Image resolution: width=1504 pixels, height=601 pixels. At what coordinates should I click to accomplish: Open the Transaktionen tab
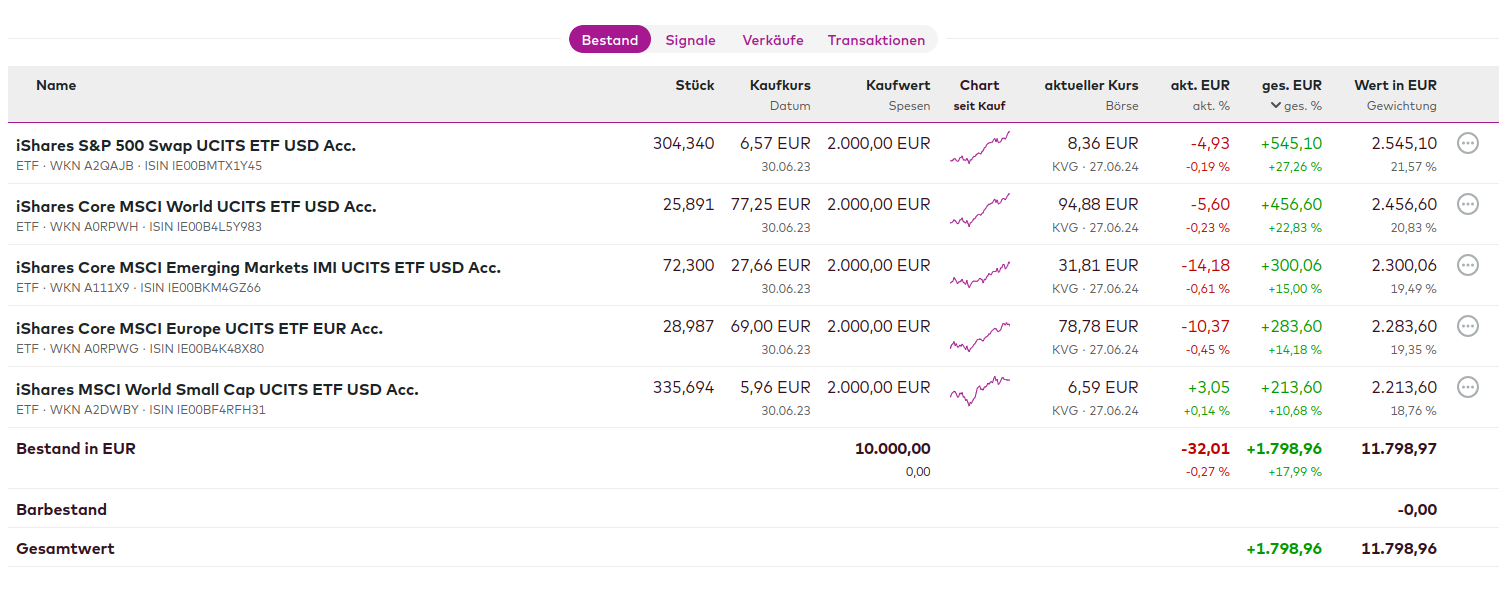(876, 40)
